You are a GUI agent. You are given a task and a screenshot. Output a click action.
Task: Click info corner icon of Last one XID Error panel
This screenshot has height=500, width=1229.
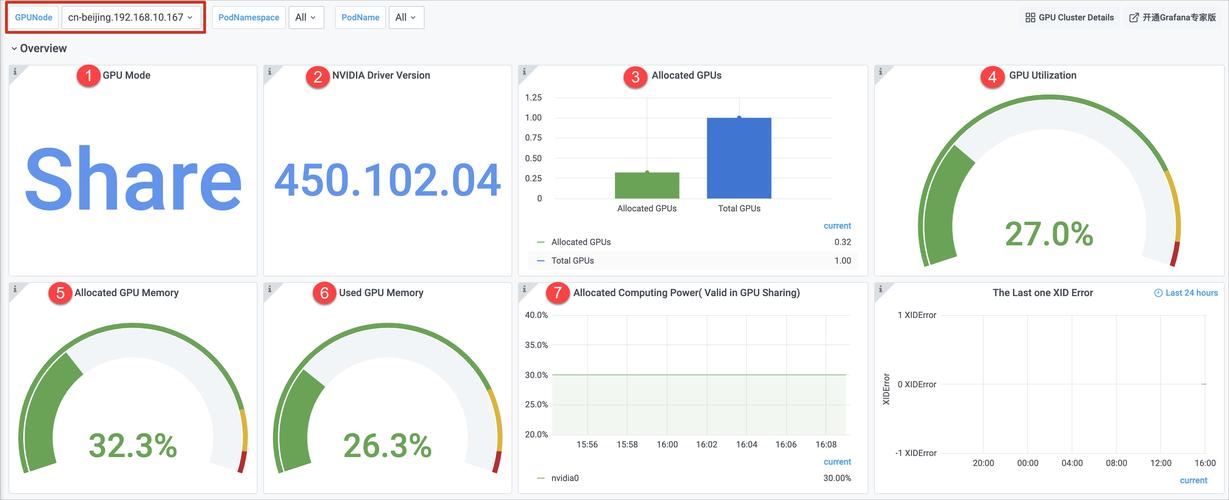click(880, 288)
